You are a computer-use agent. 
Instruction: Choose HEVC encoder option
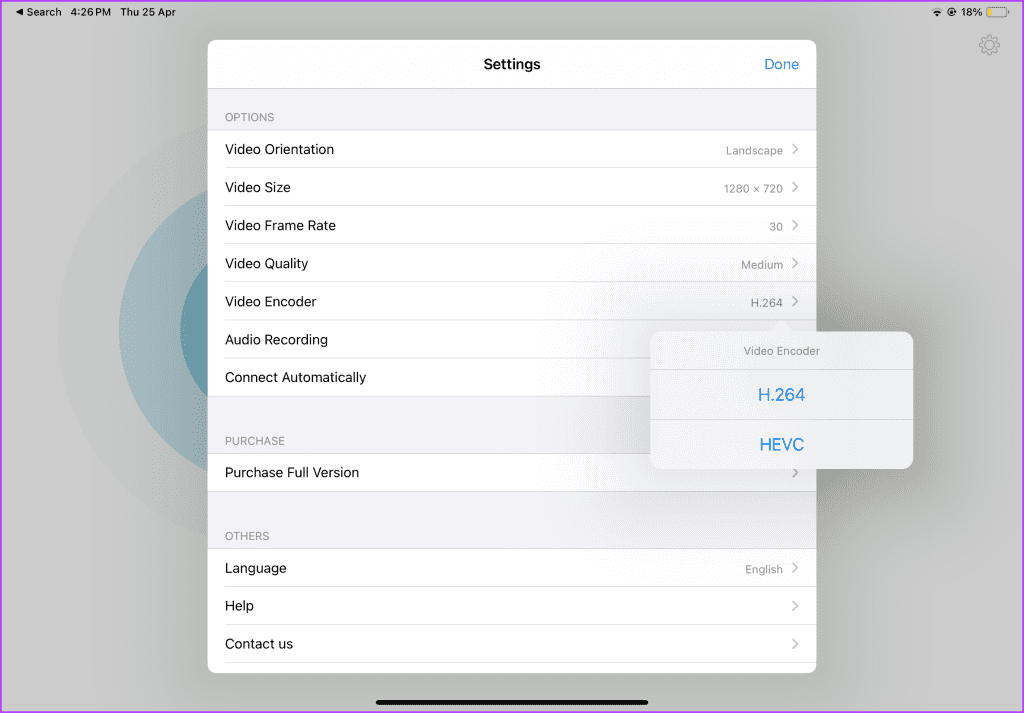(781, 444)
